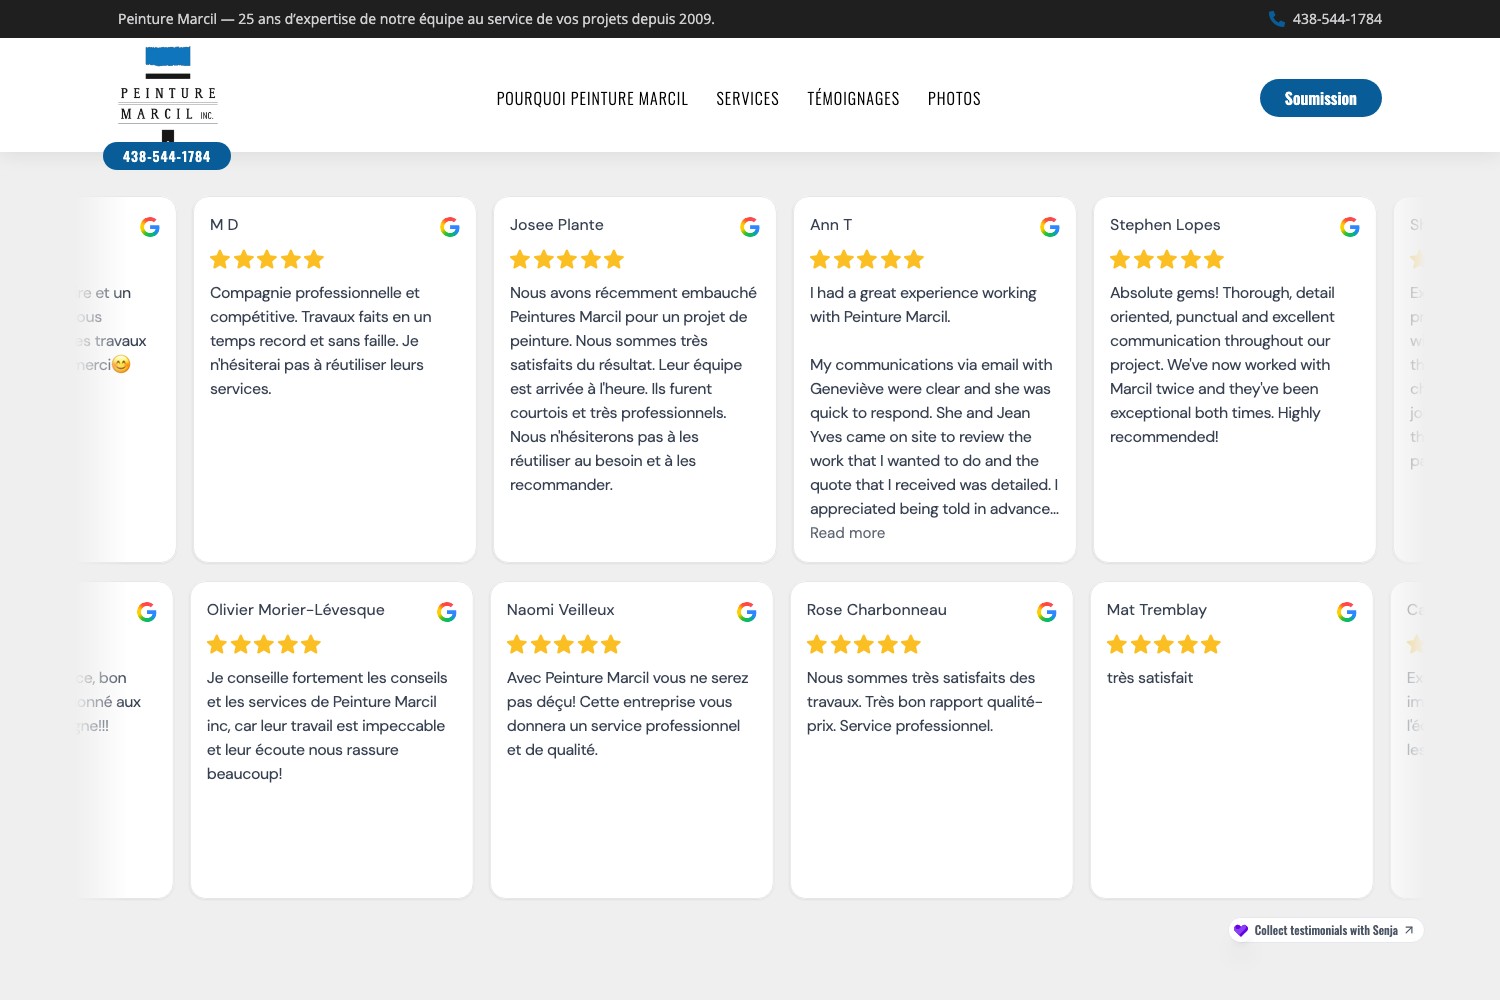1500x1000 pixels.
Task: Click reviewer name Naomi Veilleux
Action: 561,610
